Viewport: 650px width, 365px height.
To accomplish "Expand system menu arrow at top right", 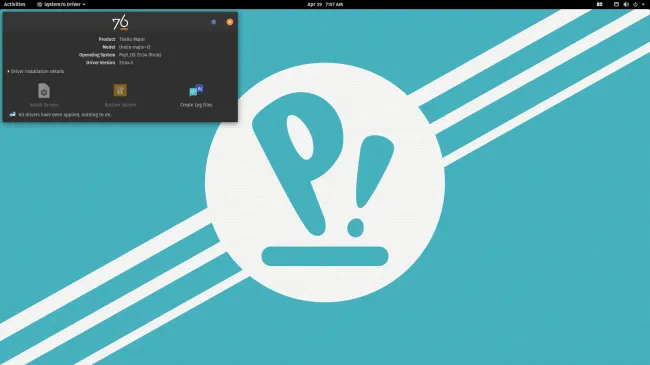I will coord(643,4).
